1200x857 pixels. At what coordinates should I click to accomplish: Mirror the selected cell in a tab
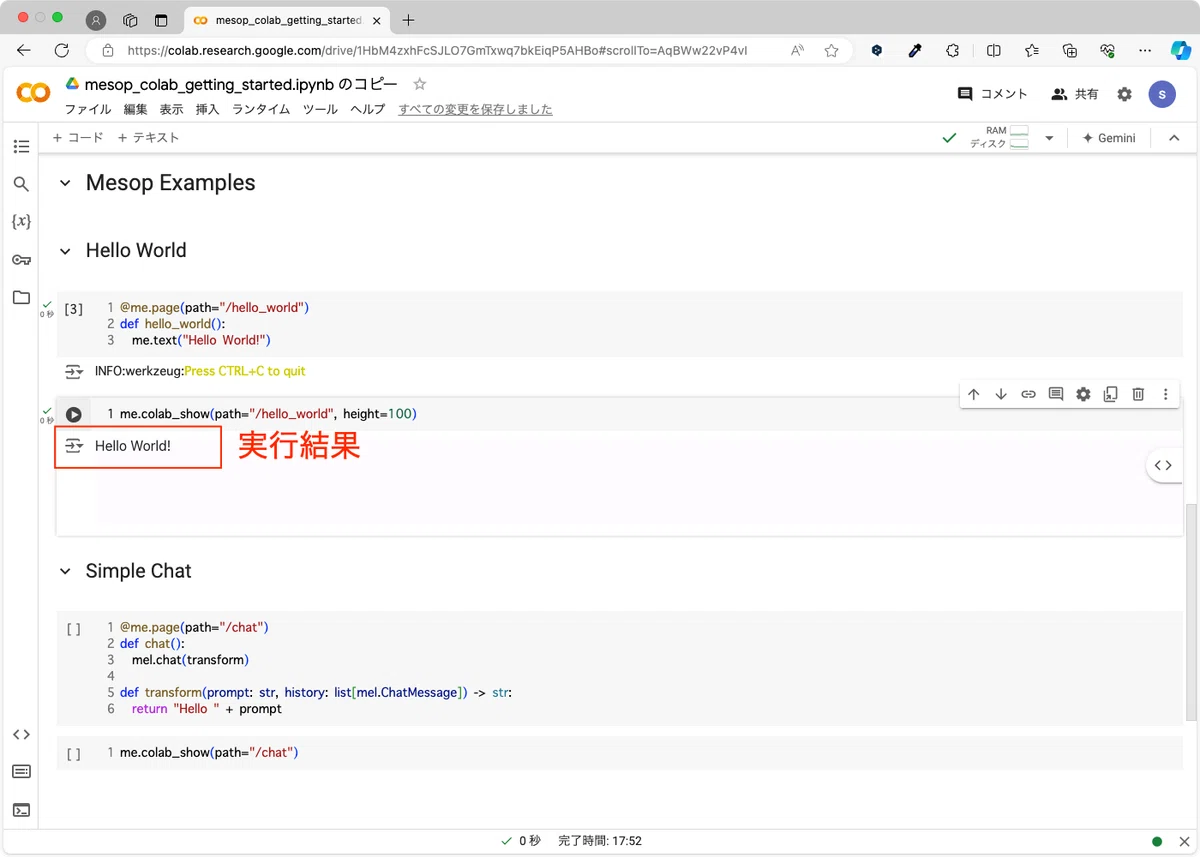pyautogui.click(x=1110, y=395)
